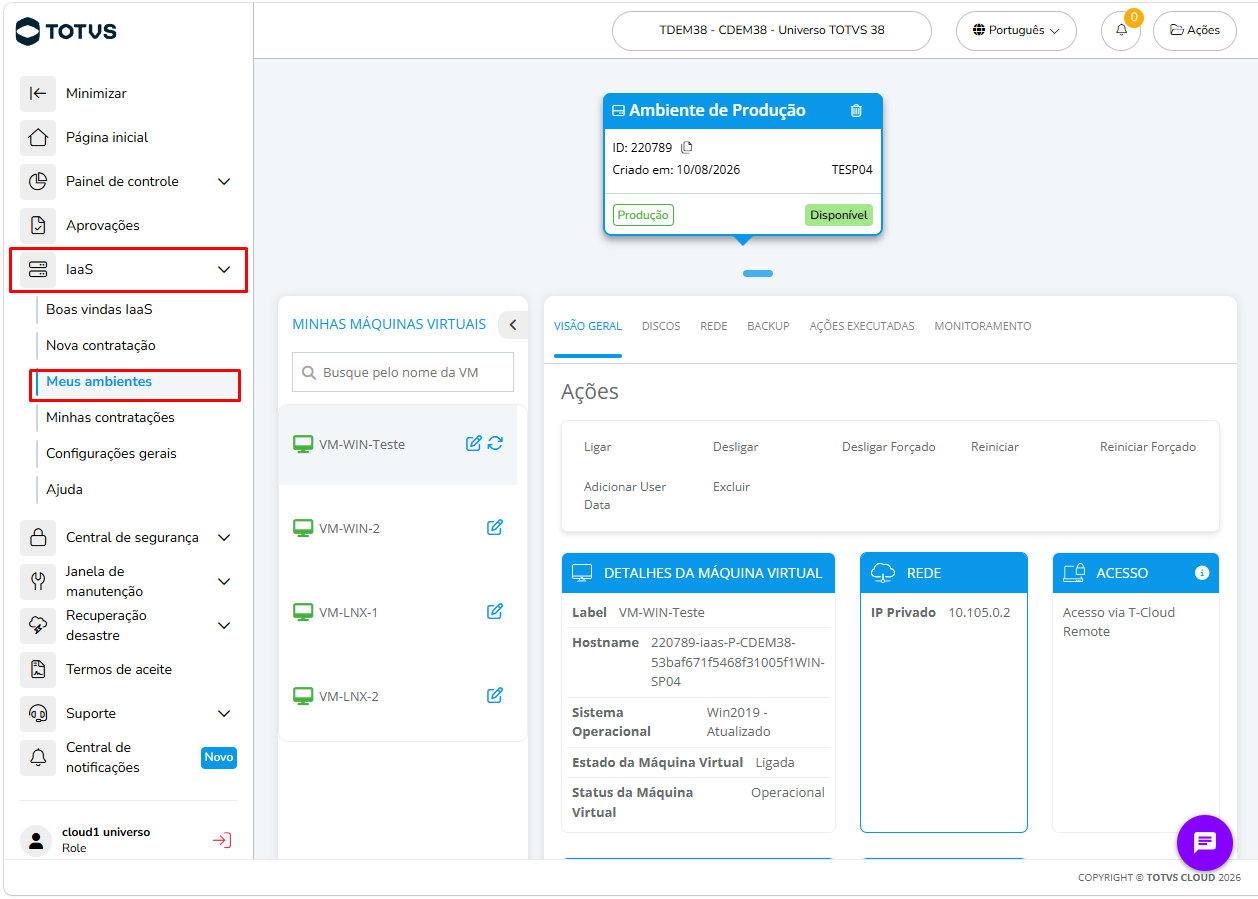This screenshot has width=1258, height=899.
Task: Open the Monitoramento tab
Action: 983,326
